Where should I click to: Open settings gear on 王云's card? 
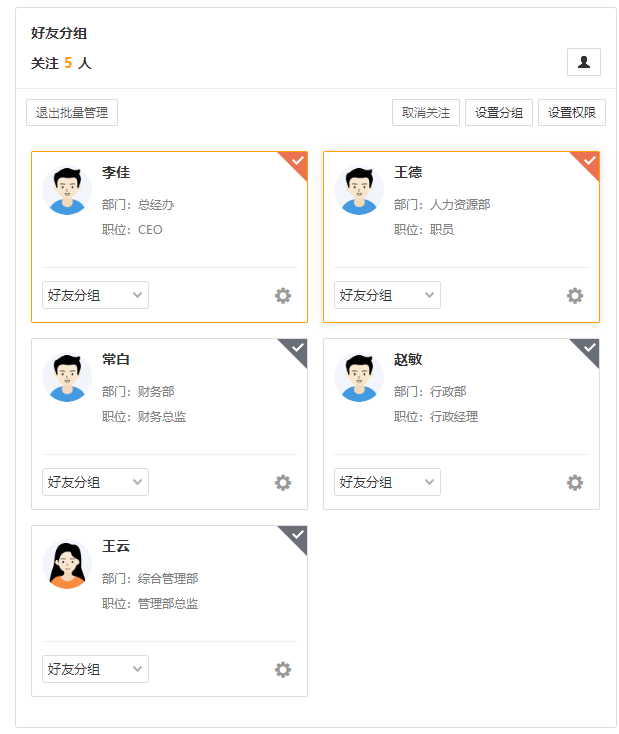tap(283, 670)
